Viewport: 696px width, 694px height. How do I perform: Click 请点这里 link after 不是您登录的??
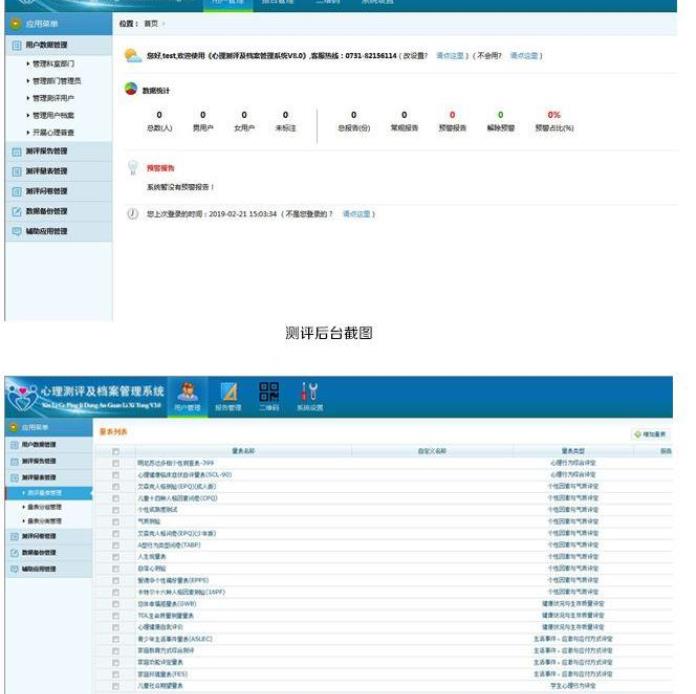[x=357, y=214]
